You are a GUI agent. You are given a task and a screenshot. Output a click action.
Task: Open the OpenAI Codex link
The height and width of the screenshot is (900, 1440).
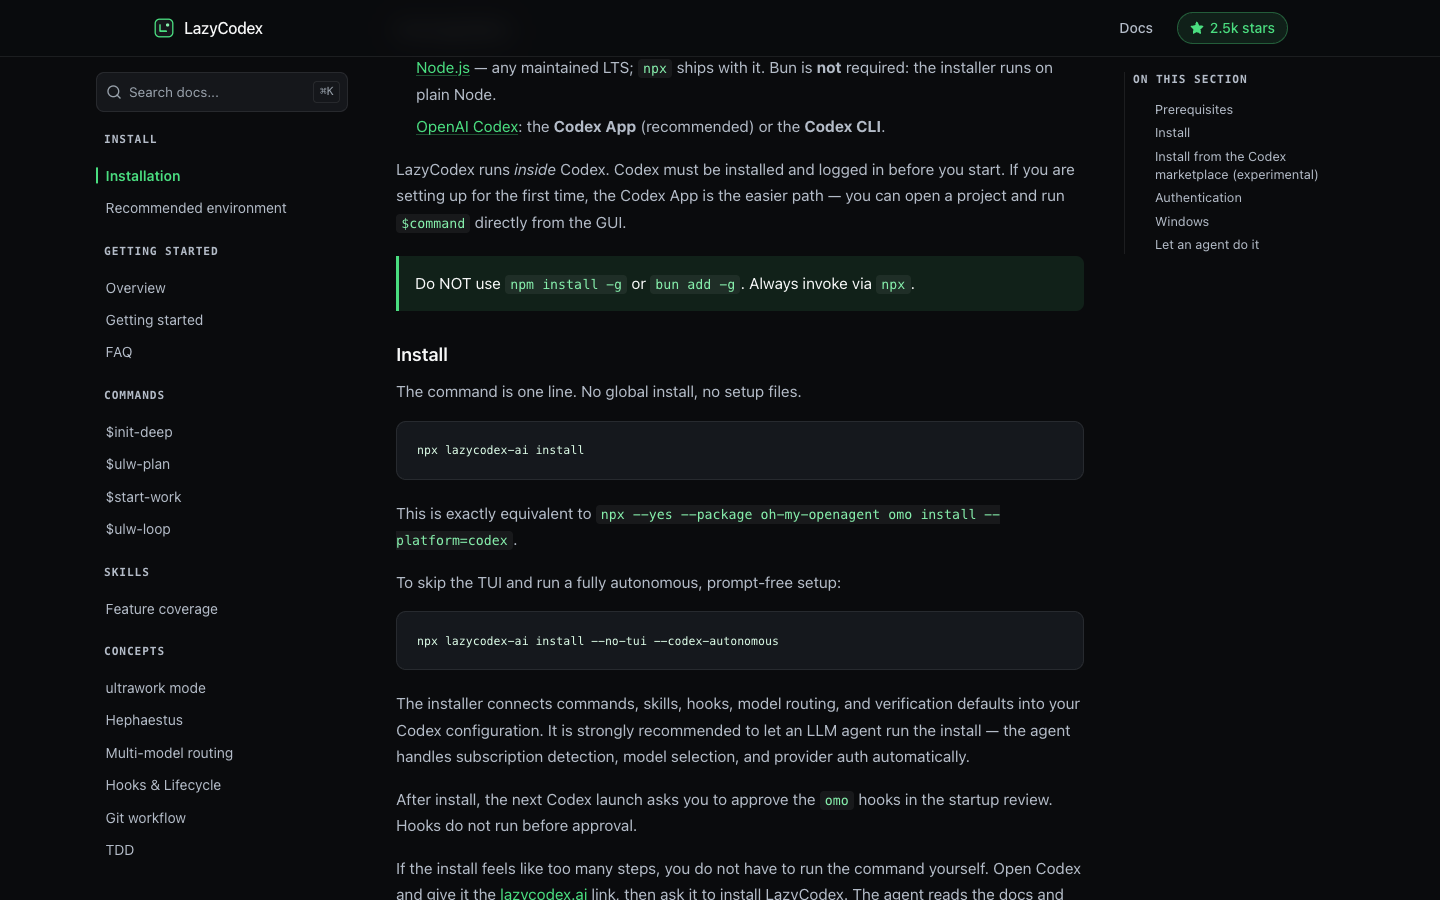coord(467,127)
